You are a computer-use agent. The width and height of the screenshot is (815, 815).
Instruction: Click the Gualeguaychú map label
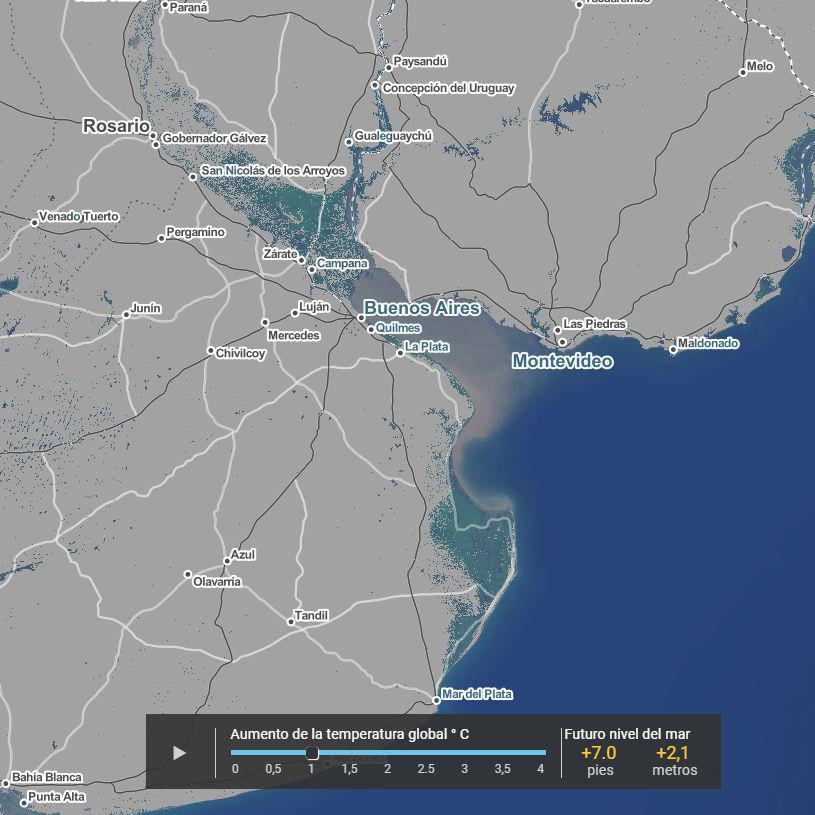tap(393, 135)
